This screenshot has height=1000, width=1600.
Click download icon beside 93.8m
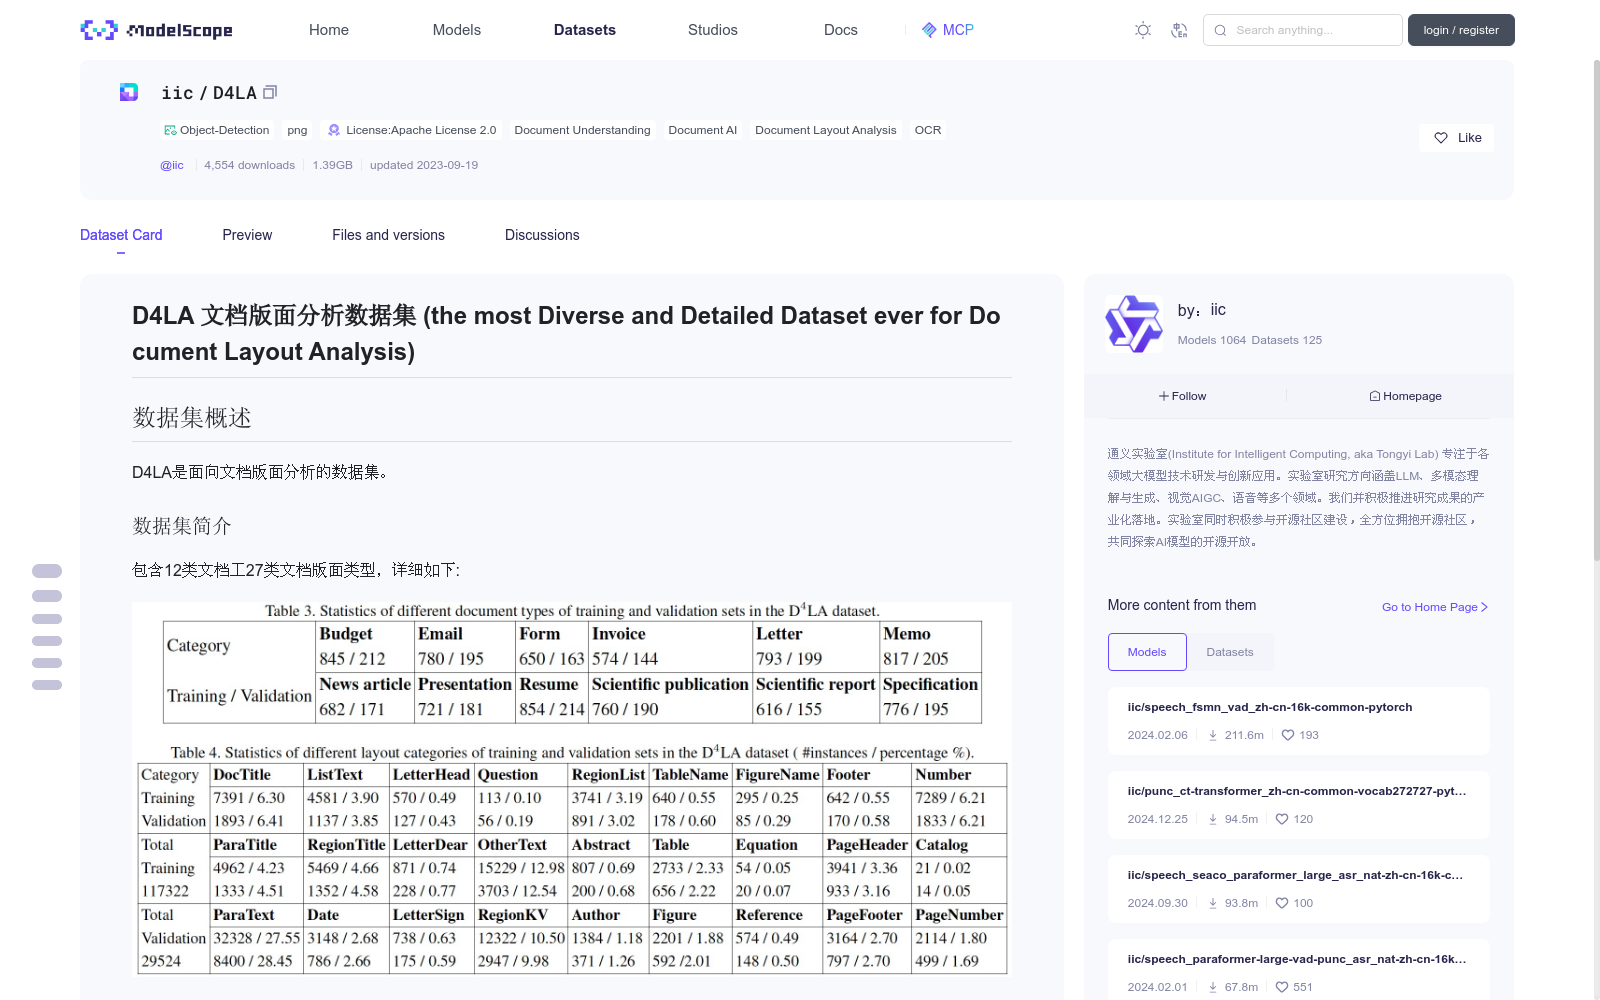pos(1213,903)
